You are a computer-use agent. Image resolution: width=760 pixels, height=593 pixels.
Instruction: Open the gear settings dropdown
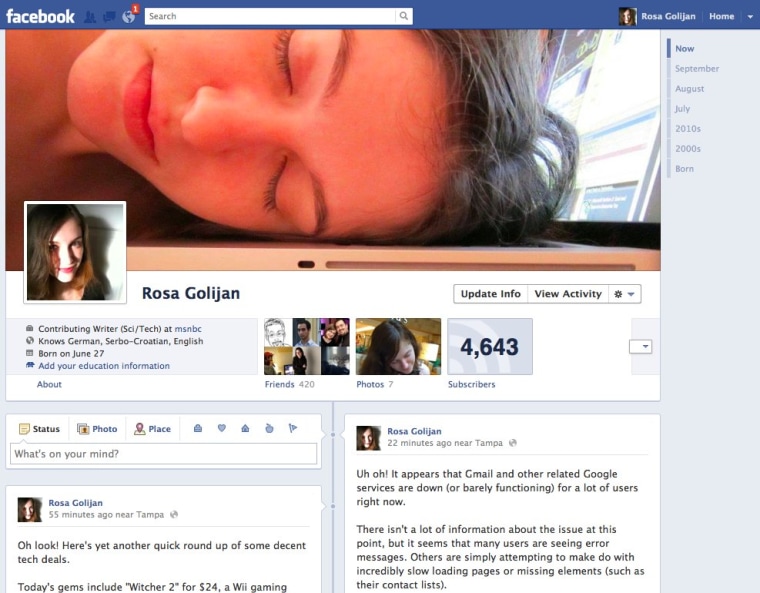[x=624, y=294]
